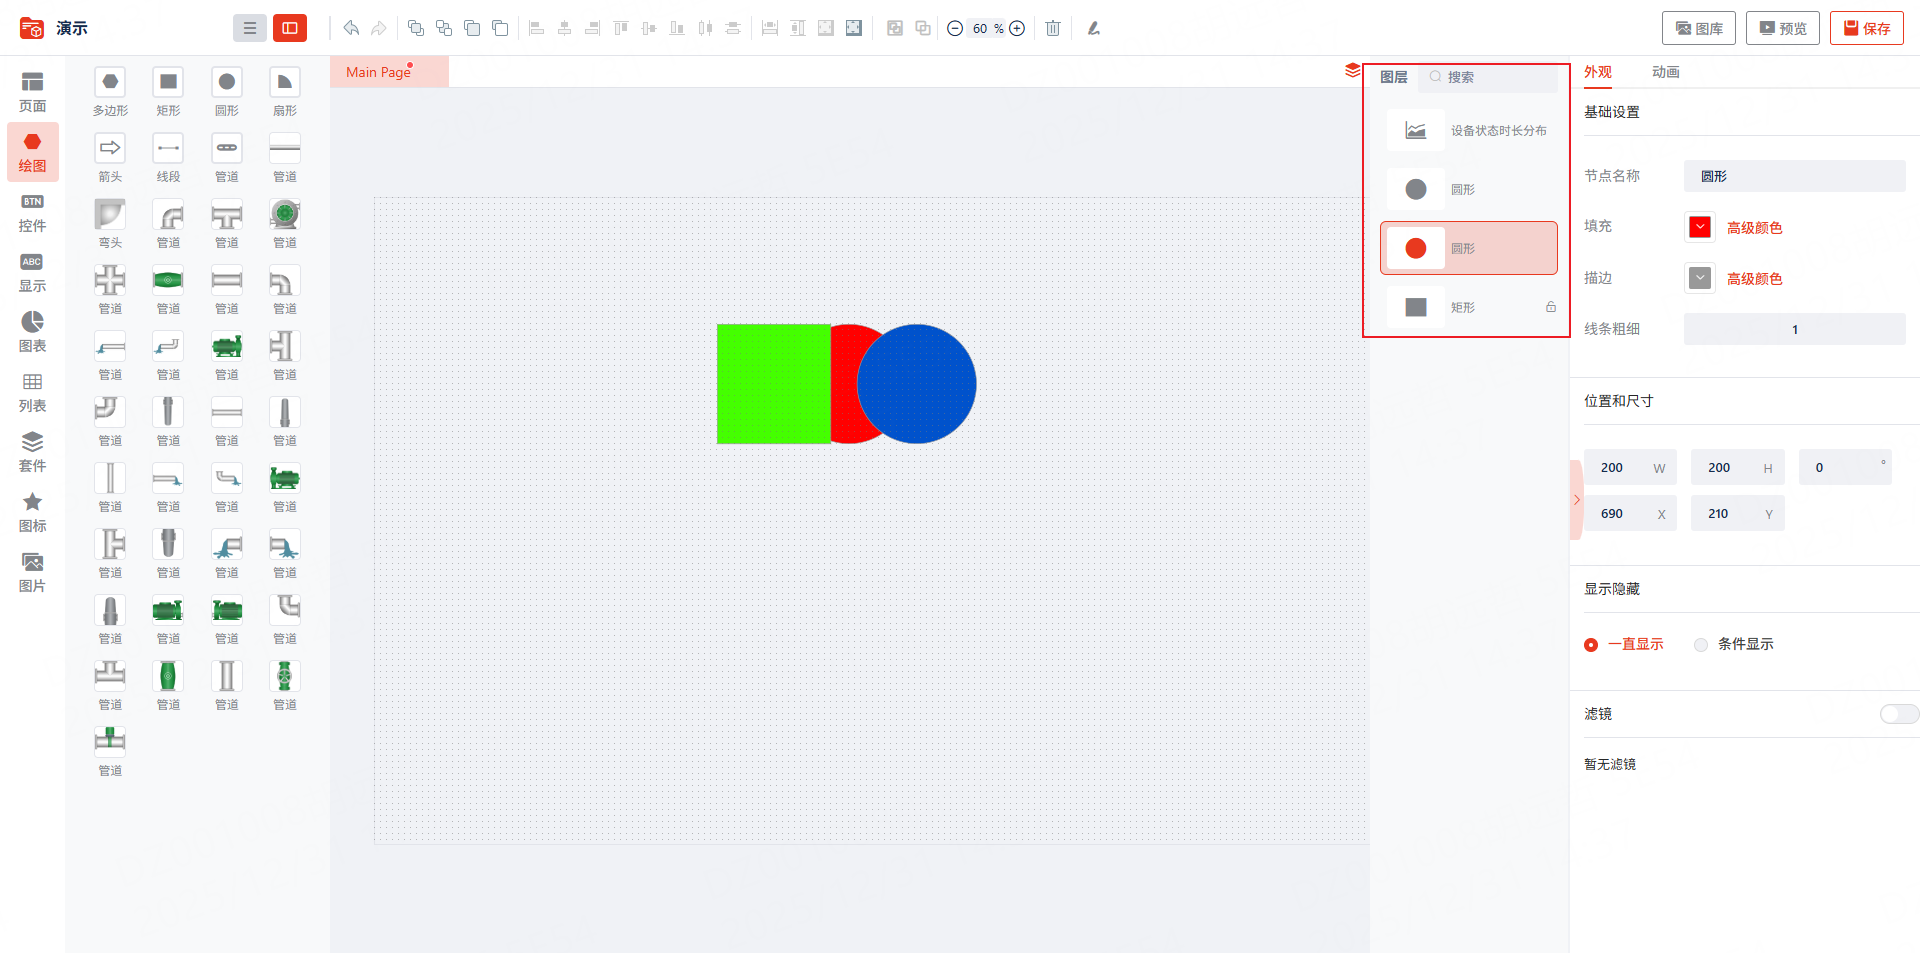This screenshot has height=953, width=1920.
Task: Click the lock icon on rectangle layer
Action: coord(1551,307)
